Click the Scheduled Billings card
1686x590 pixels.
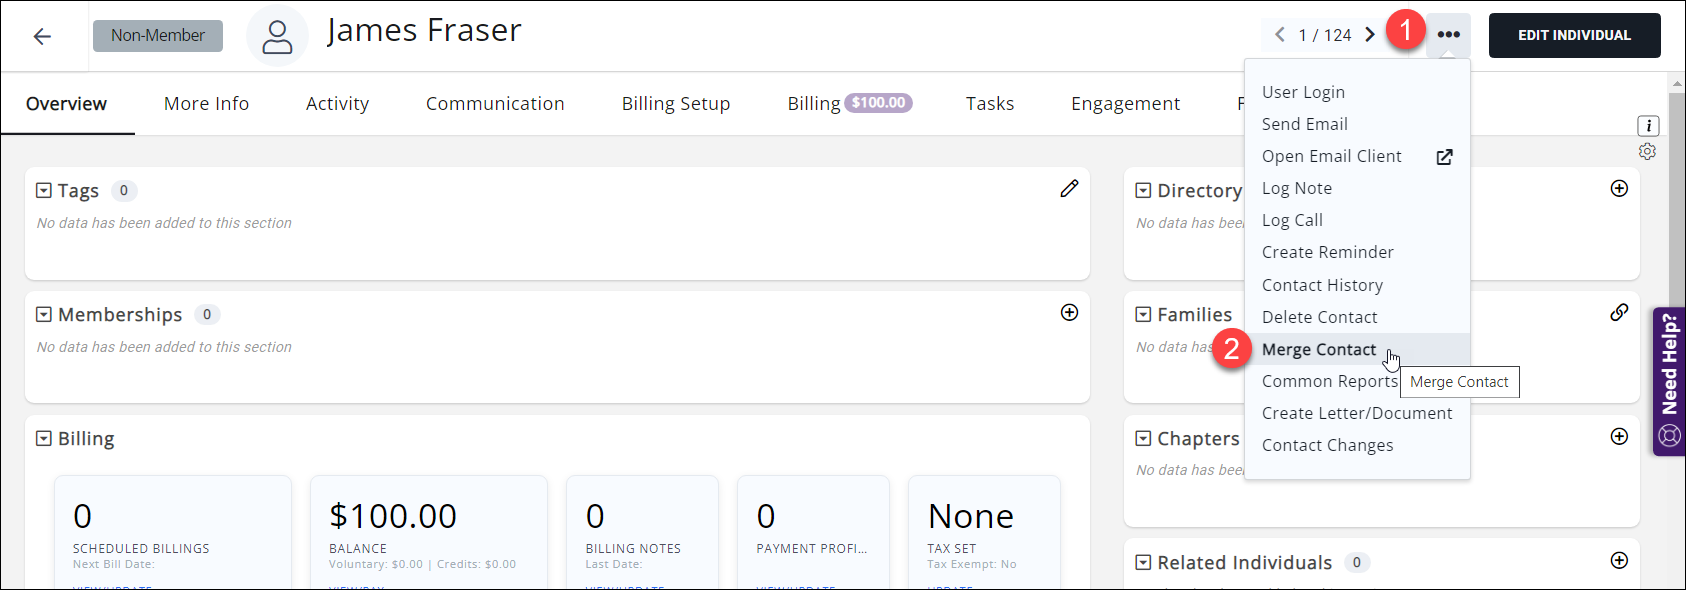173,532
